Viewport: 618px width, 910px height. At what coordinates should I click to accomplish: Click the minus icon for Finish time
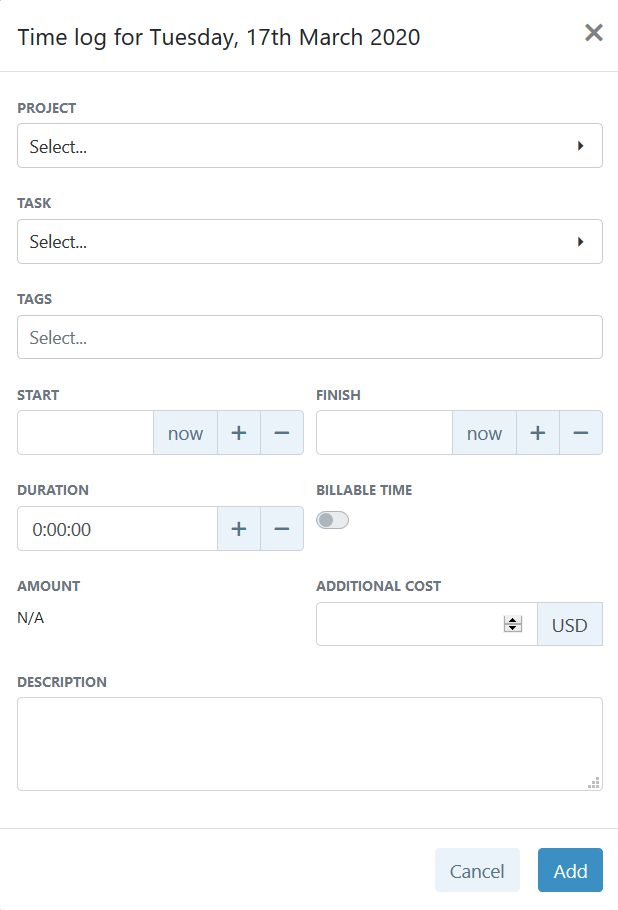[x=581, y=433]
